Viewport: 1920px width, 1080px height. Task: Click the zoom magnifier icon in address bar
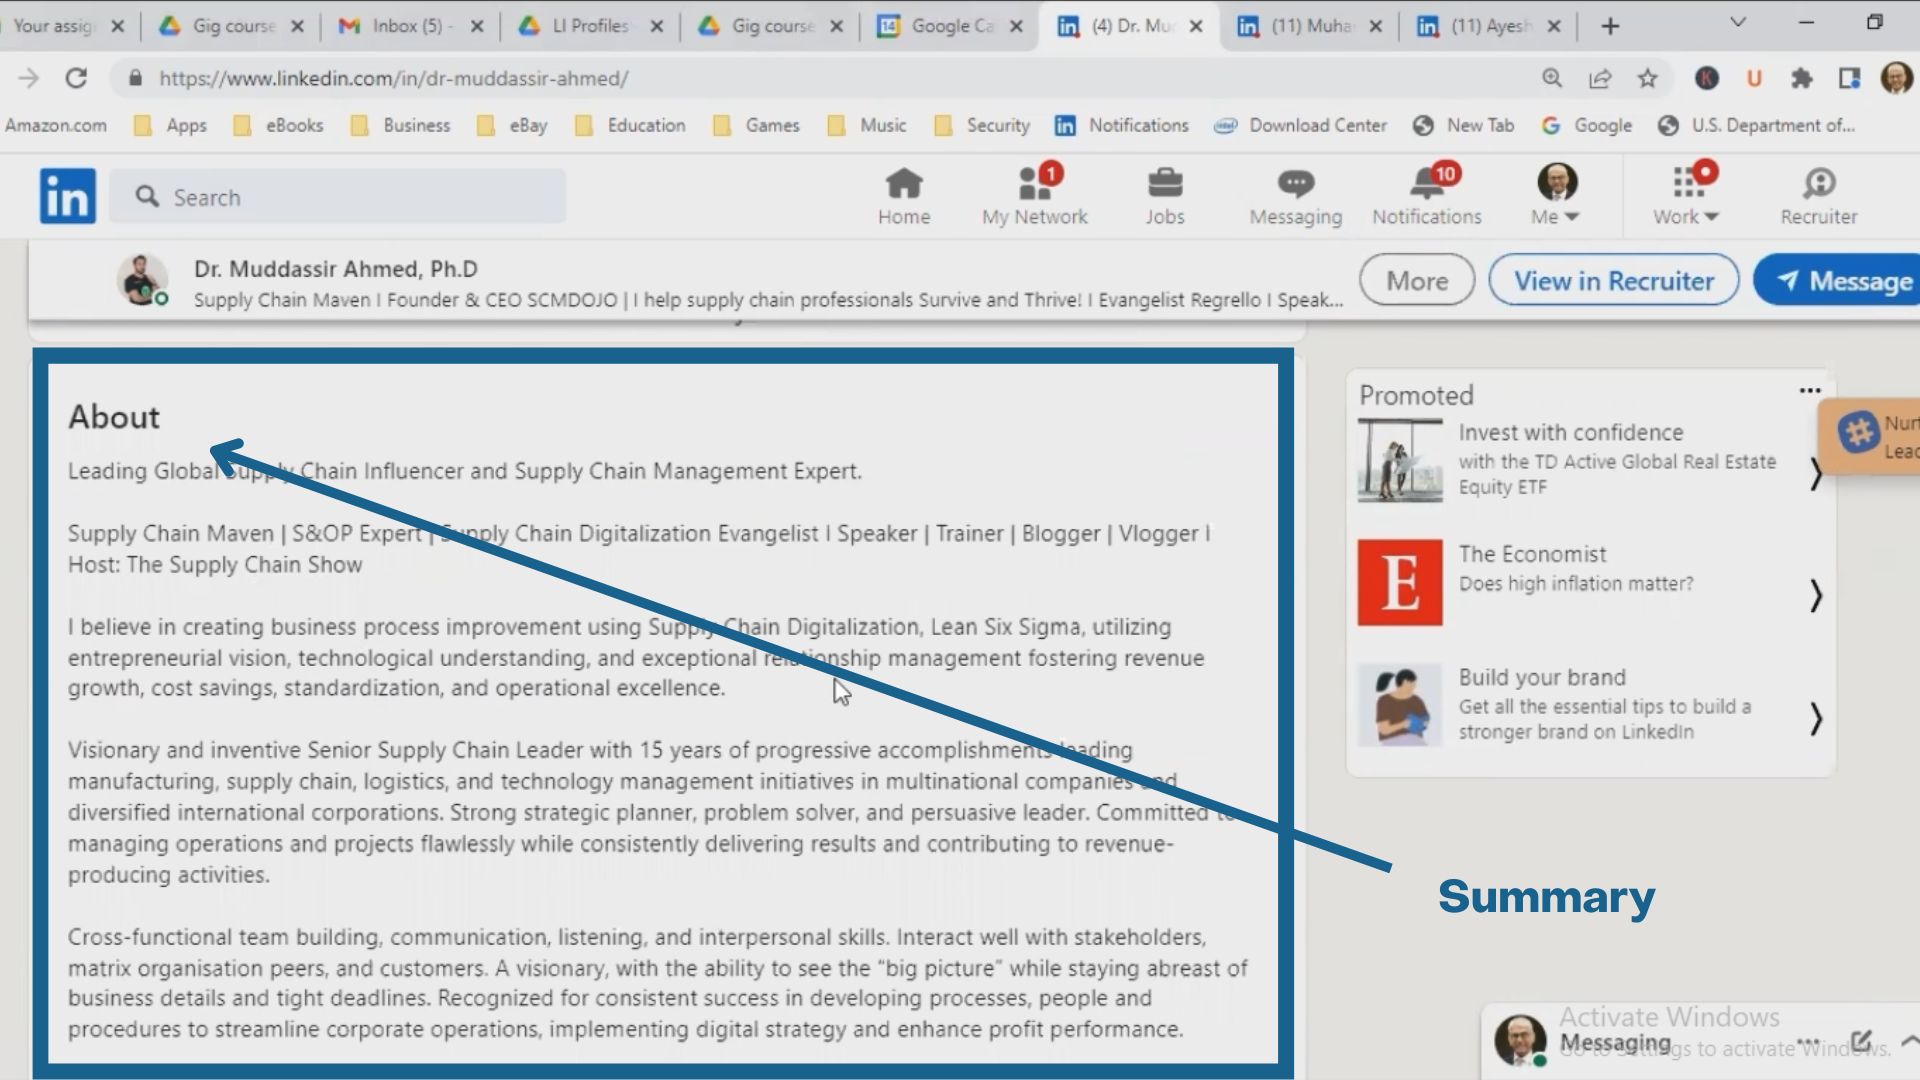(x=1552, y=78)
